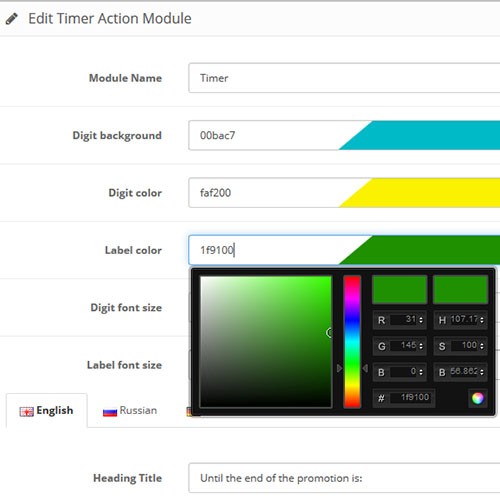Click the Russian flag icon
This screenshot has height=500, width=500.
coord(110,412)
